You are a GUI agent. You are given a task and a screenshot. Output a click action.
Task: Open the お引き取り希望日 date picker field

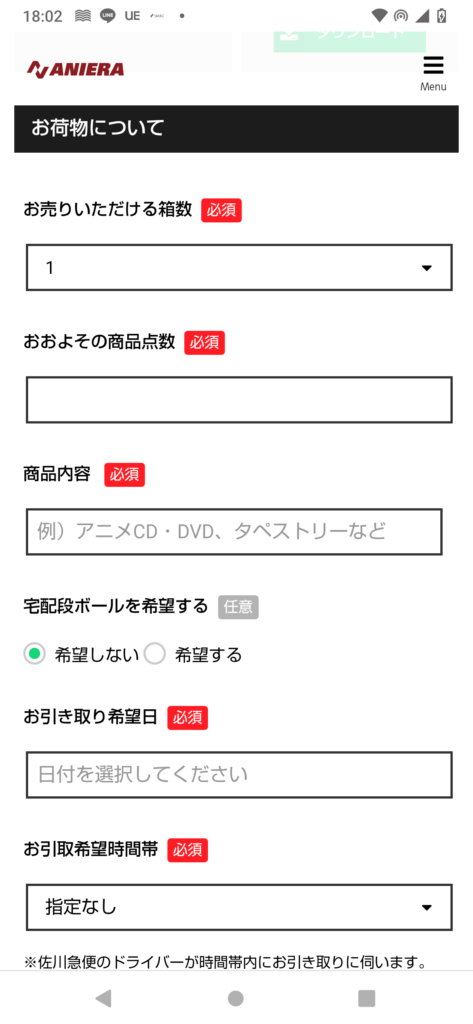click(x=239, y=775)
